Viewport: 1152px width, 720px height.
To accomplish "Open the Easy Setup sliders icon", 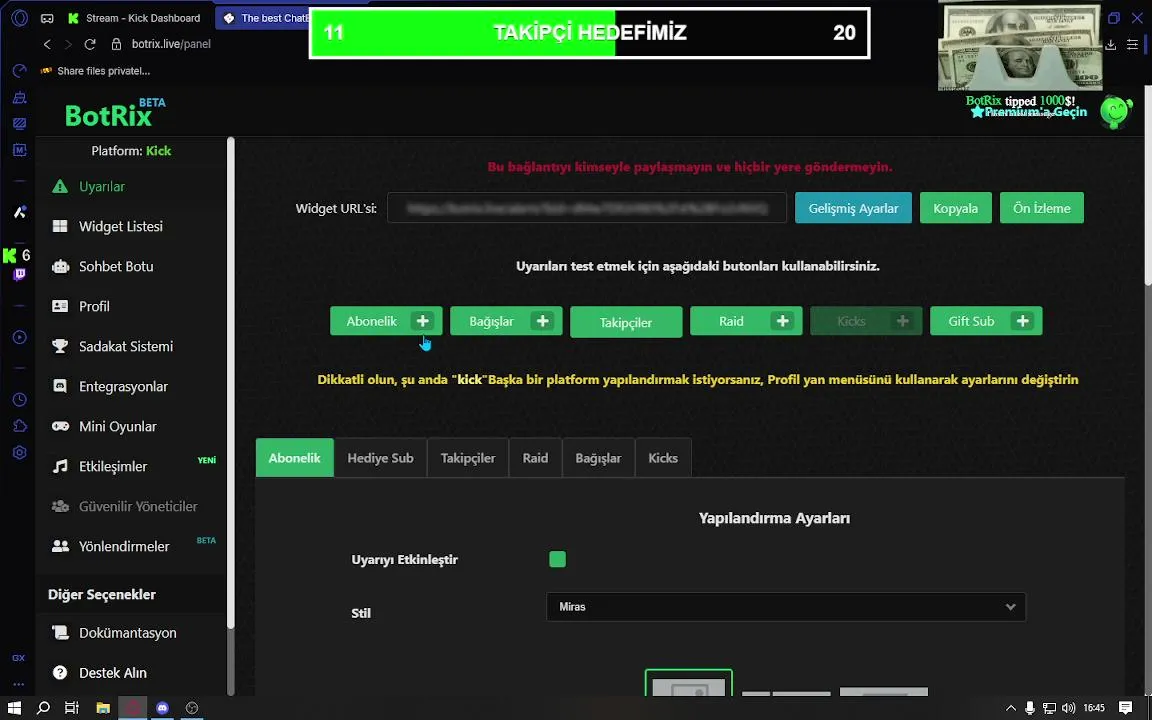I will (x=1133, y=45).
